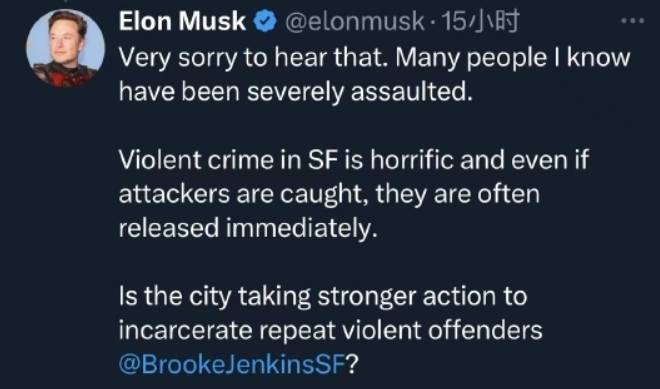
Task: Open the profile picture avatar
Action: pos(65,48)
